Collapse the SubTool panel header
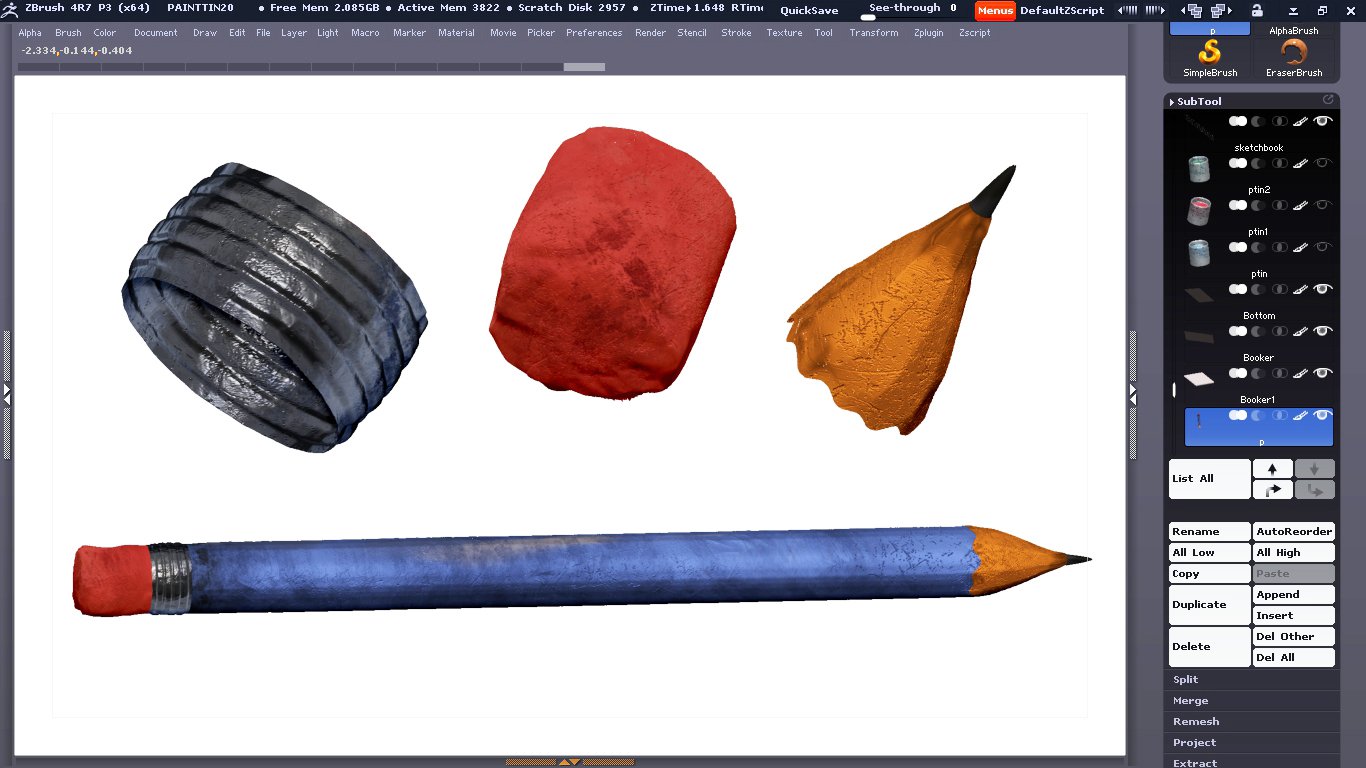The width and height of the screenshot is (1366, 768). click(x=1199, y=101)
